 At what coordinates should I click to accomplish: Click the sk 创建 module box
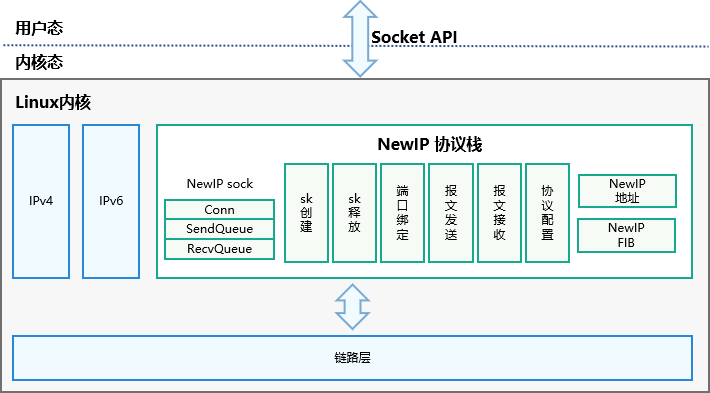click(307, 213)
